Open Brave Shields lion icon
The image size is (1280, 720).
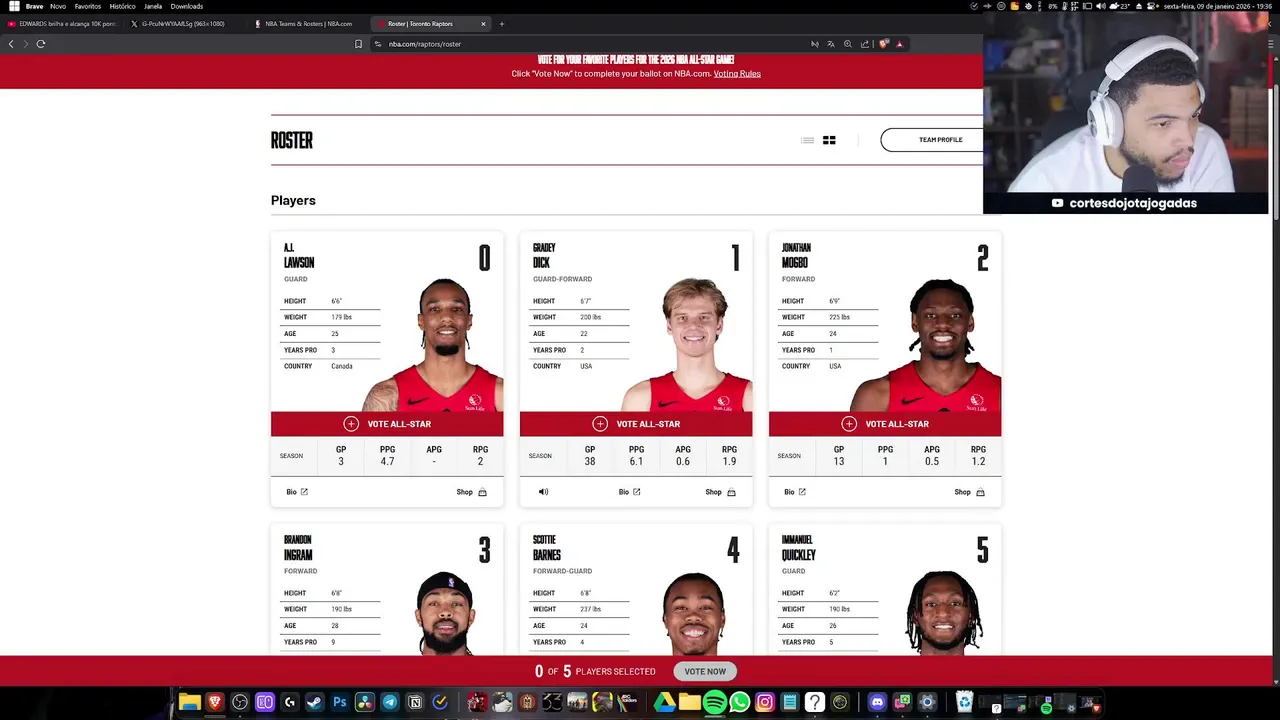(884, 44)
